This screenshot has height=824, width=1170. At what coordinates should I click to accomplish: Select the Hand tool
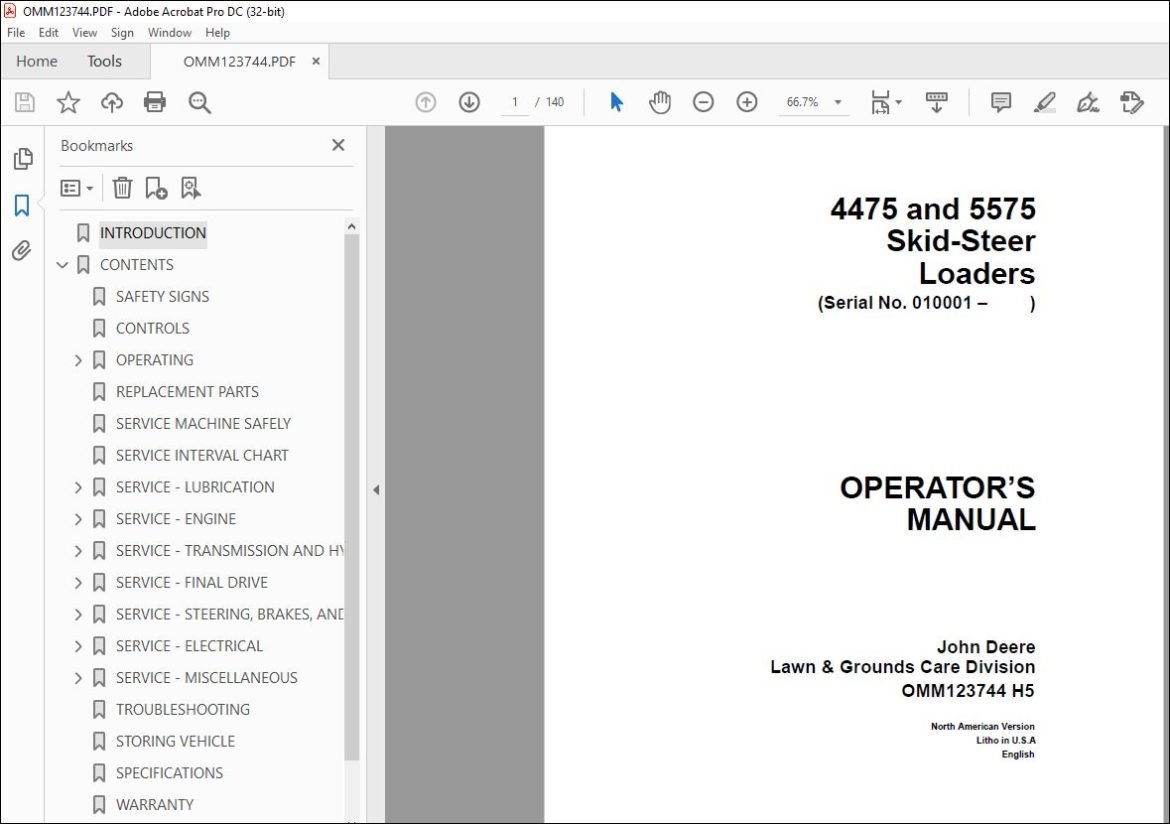pyautogui.click(x=660, y=102)
